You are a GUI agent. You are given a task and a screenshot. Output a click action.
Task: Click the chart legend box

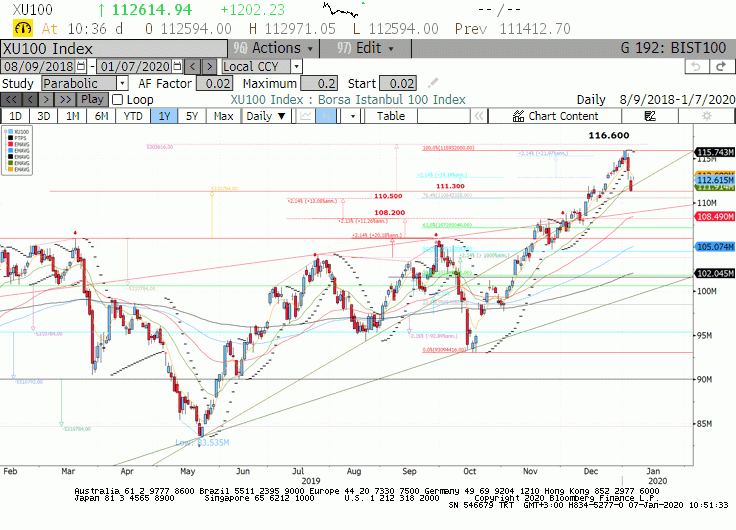click(x=17, y=151)
